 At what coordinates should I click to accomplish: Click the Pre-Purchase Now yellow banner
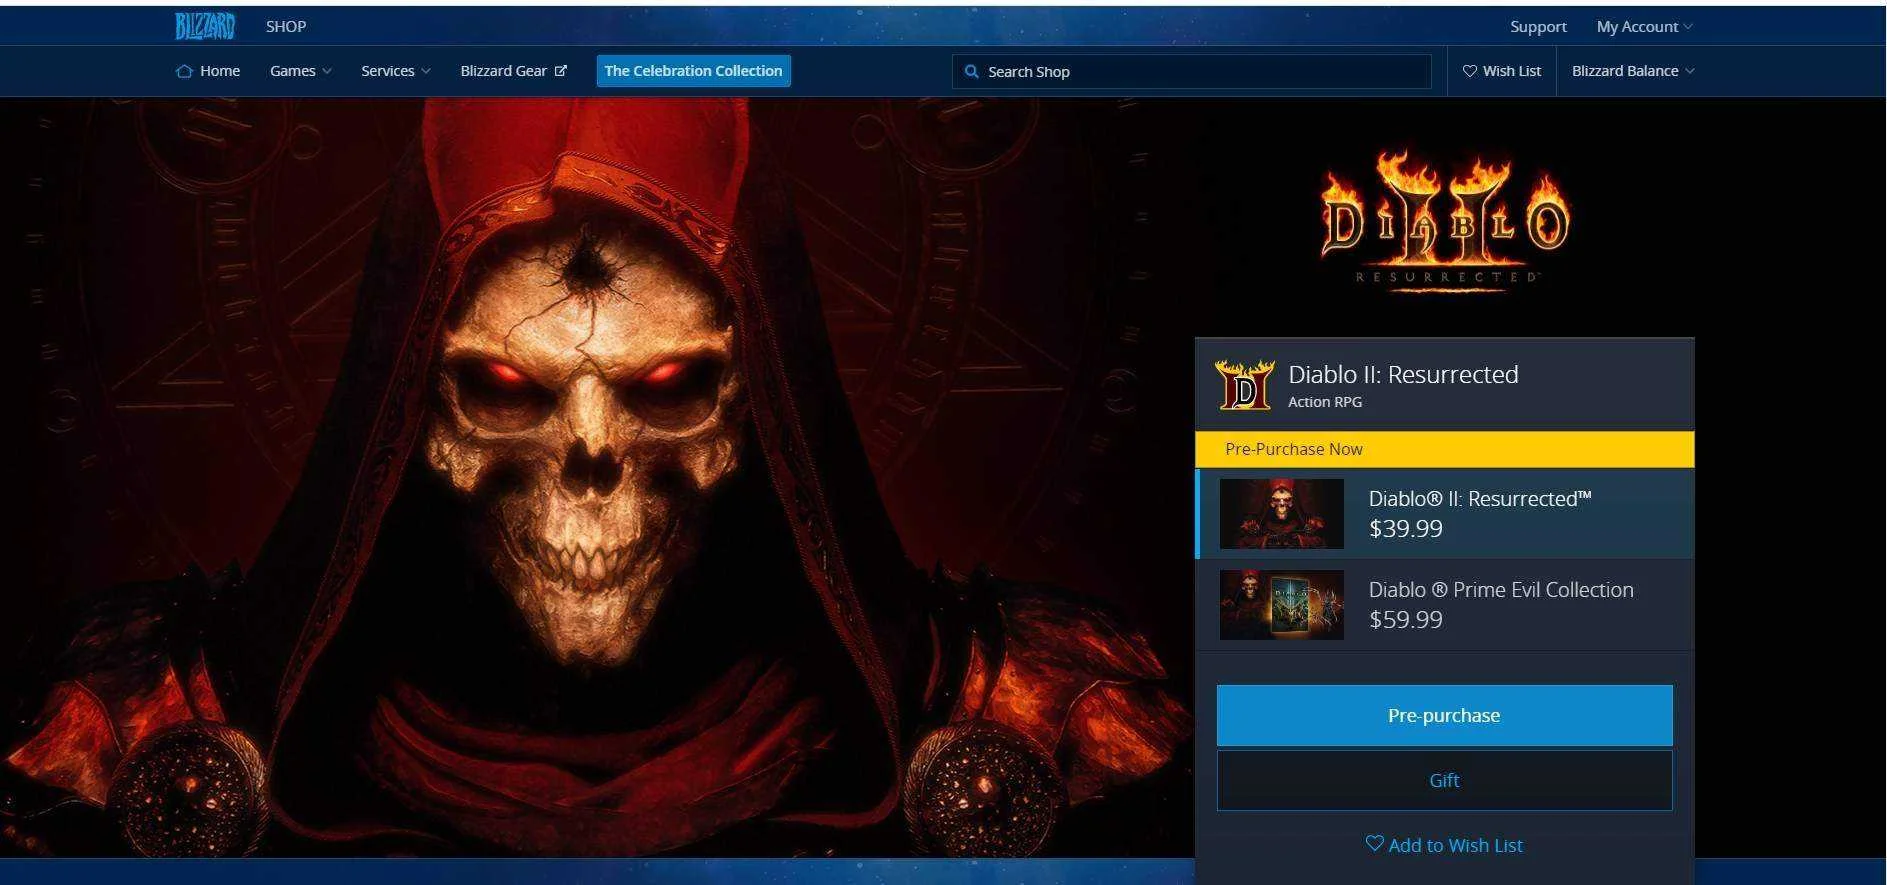click(1445, 449)
